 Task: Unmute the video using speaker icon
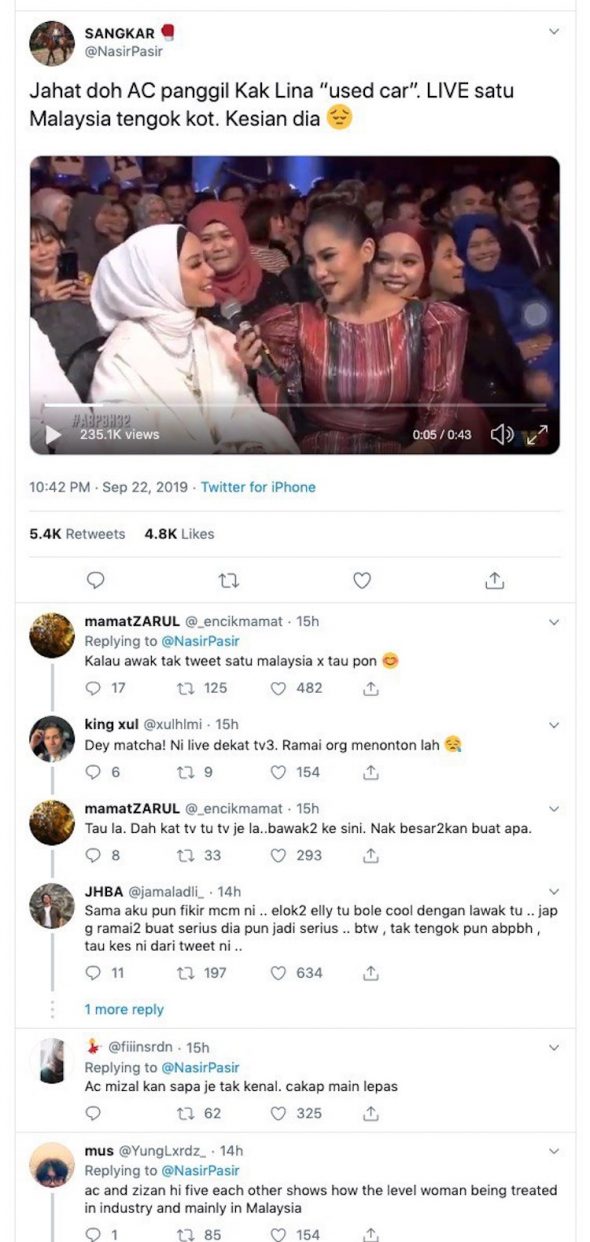[x=502, y=434]
